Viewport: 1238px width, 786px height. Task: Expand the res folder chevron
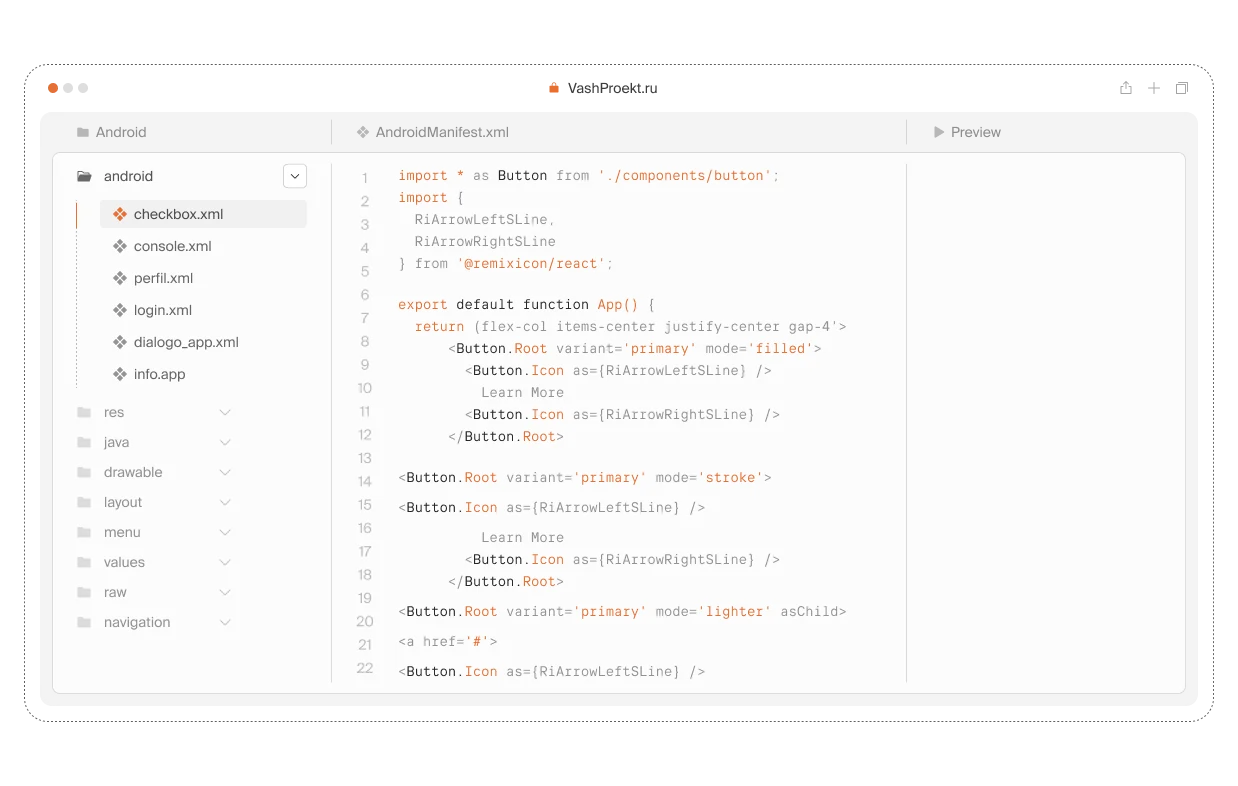[x=225, y=412]
